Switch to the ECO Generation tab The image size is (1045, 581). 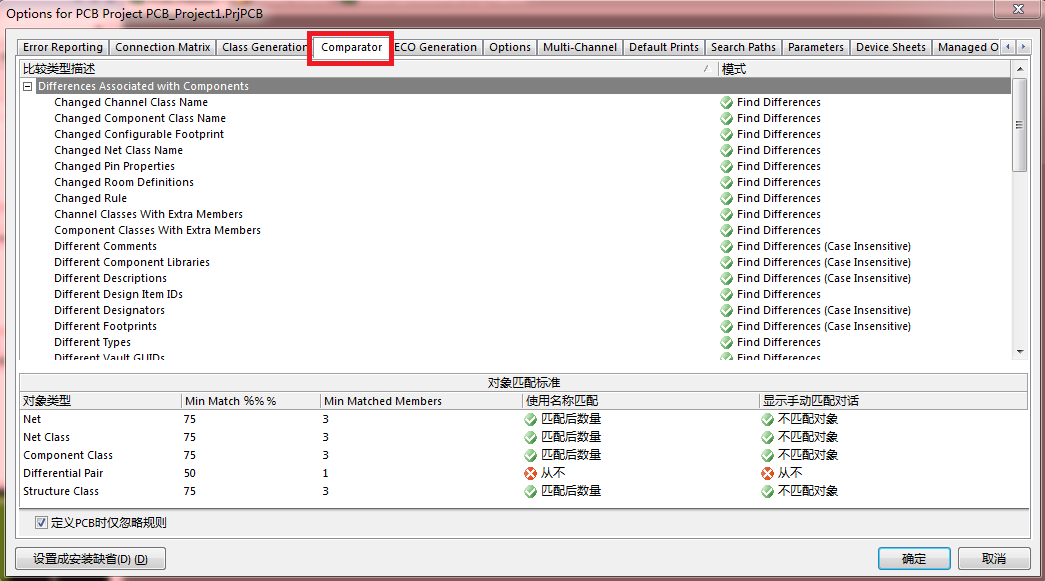coord(436,47)
